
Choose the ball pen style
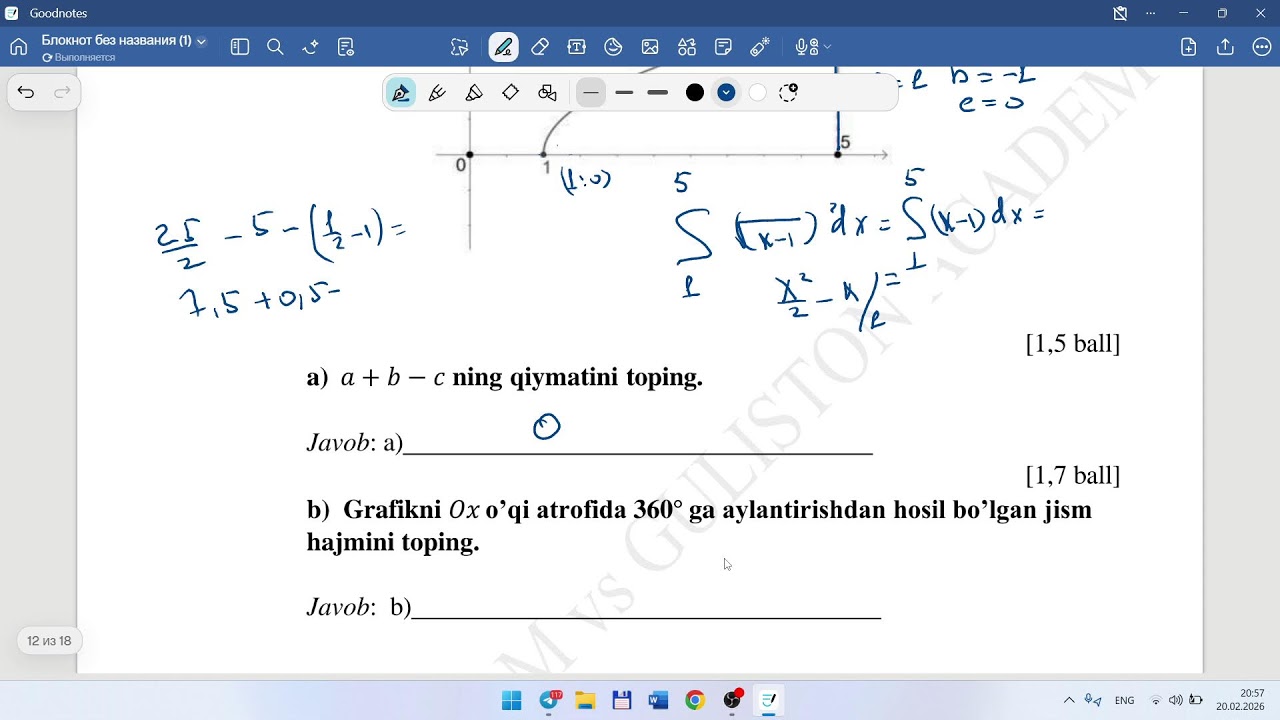coord(437,93)
